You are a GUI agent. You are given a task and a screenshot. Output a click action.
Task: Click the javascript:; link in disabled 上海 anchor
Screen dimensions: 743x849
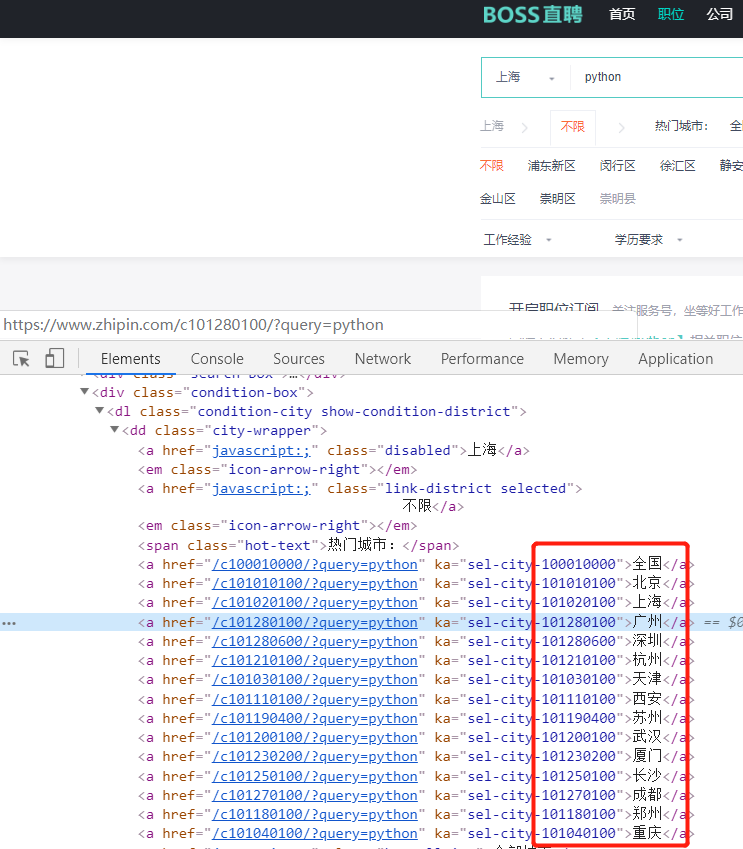point(262,450)
